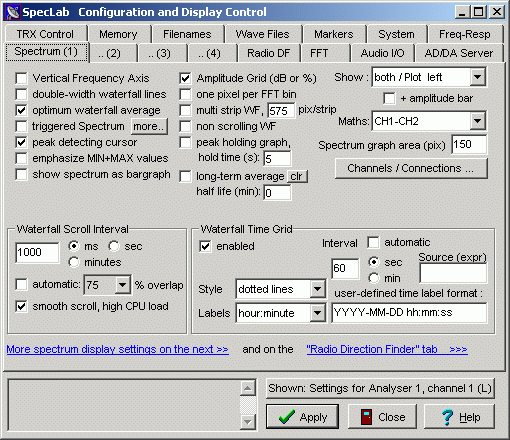The image size is (510, 440).
Task: Enable non scrolling WF
Action: click(x=185, y=126)
